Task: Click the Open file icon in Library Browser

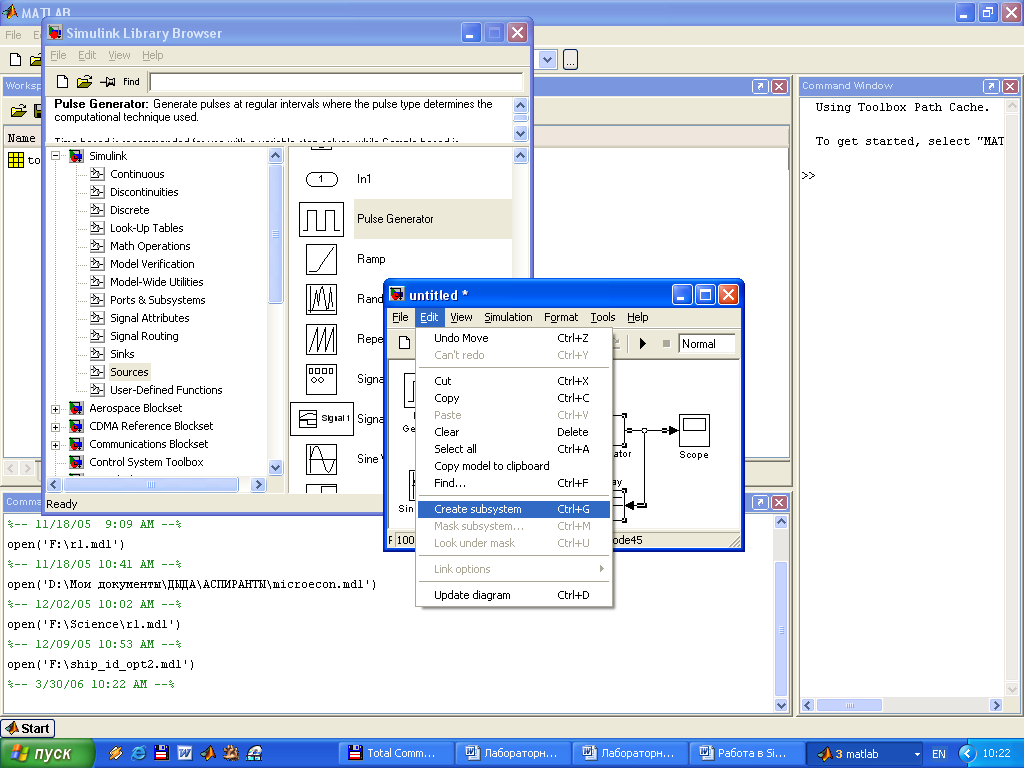Action: (x=84, y=82)
